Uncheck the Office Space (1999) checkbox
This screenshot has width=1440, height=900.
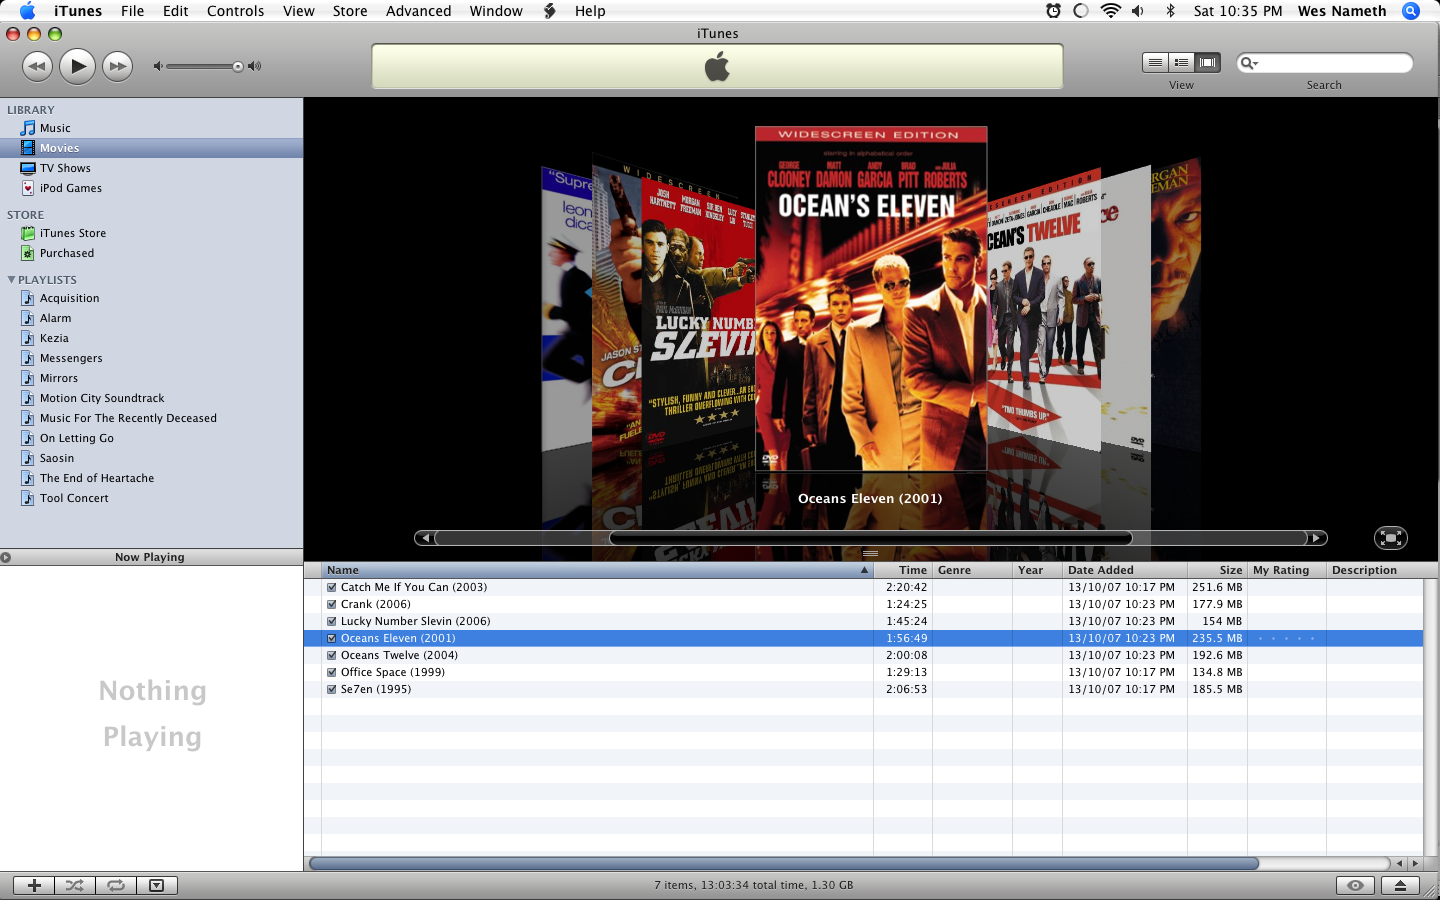tap(331, 672)
